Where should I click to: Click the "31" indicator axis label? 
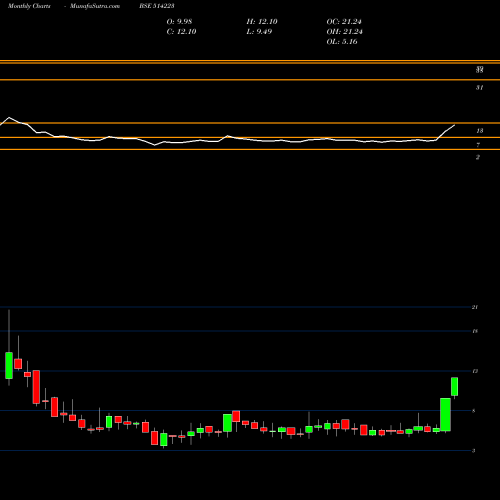pos(479,88)
